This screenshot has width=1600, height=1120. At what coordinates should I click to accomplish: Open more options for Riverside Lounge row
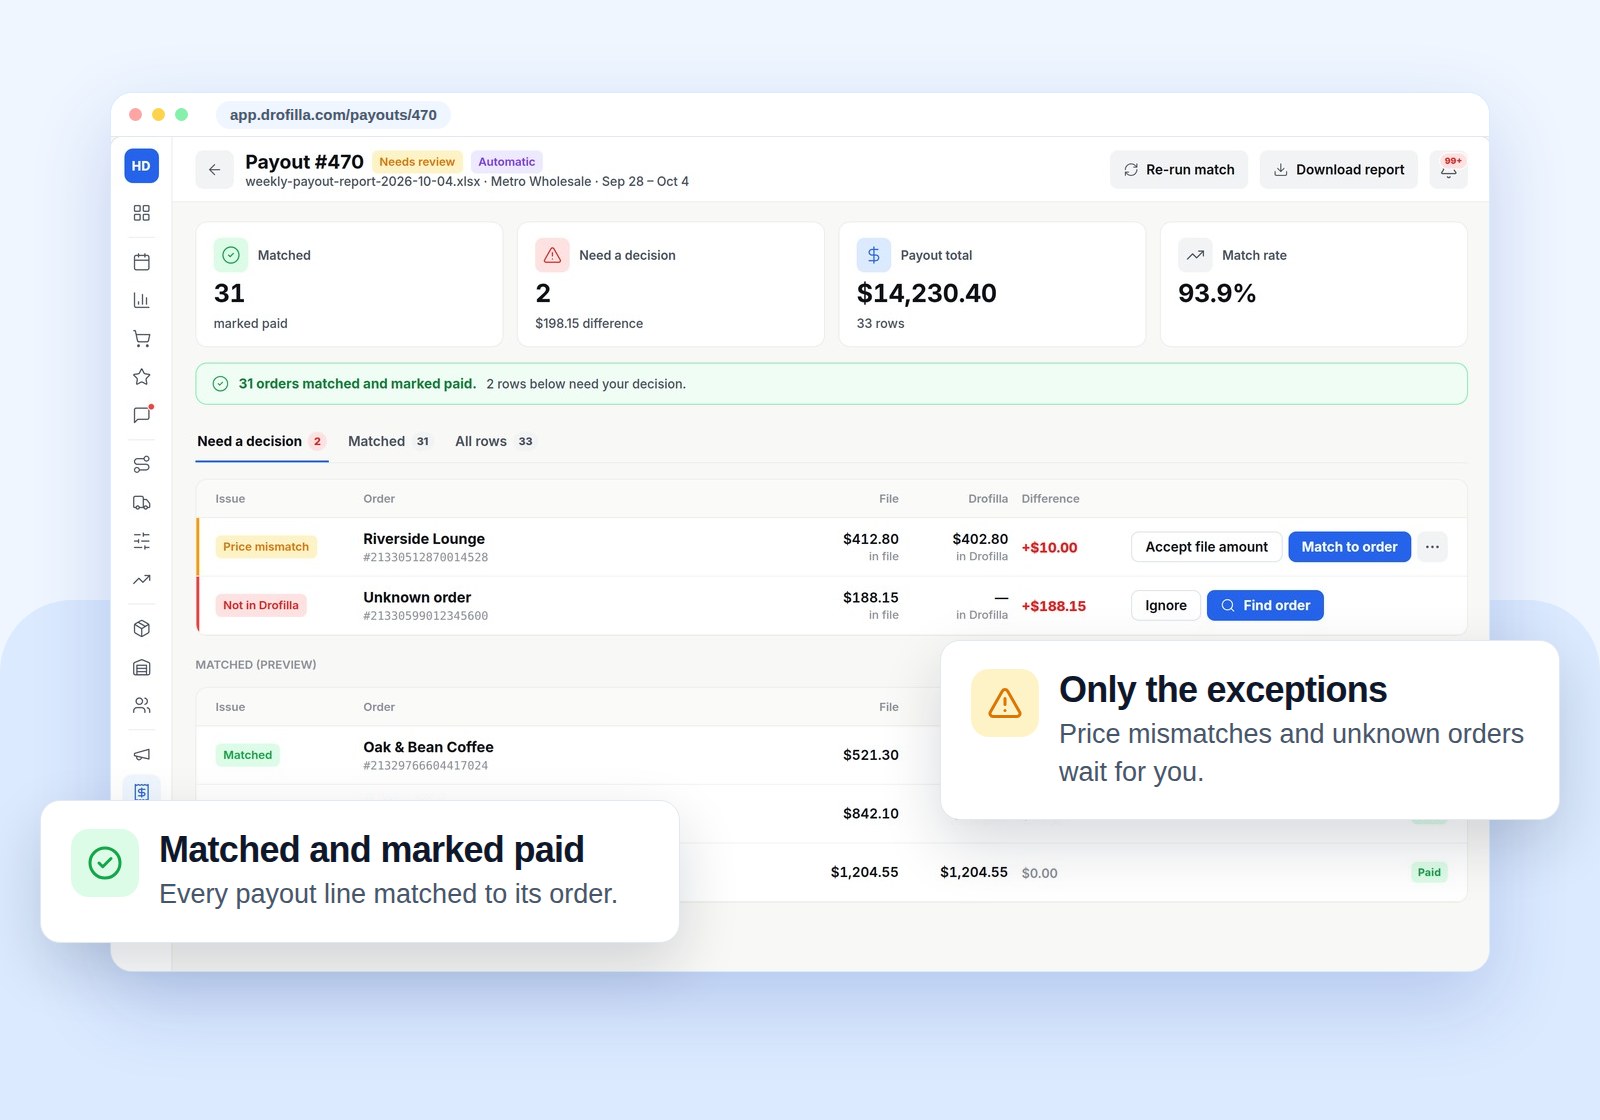[x=1432, y=547]
